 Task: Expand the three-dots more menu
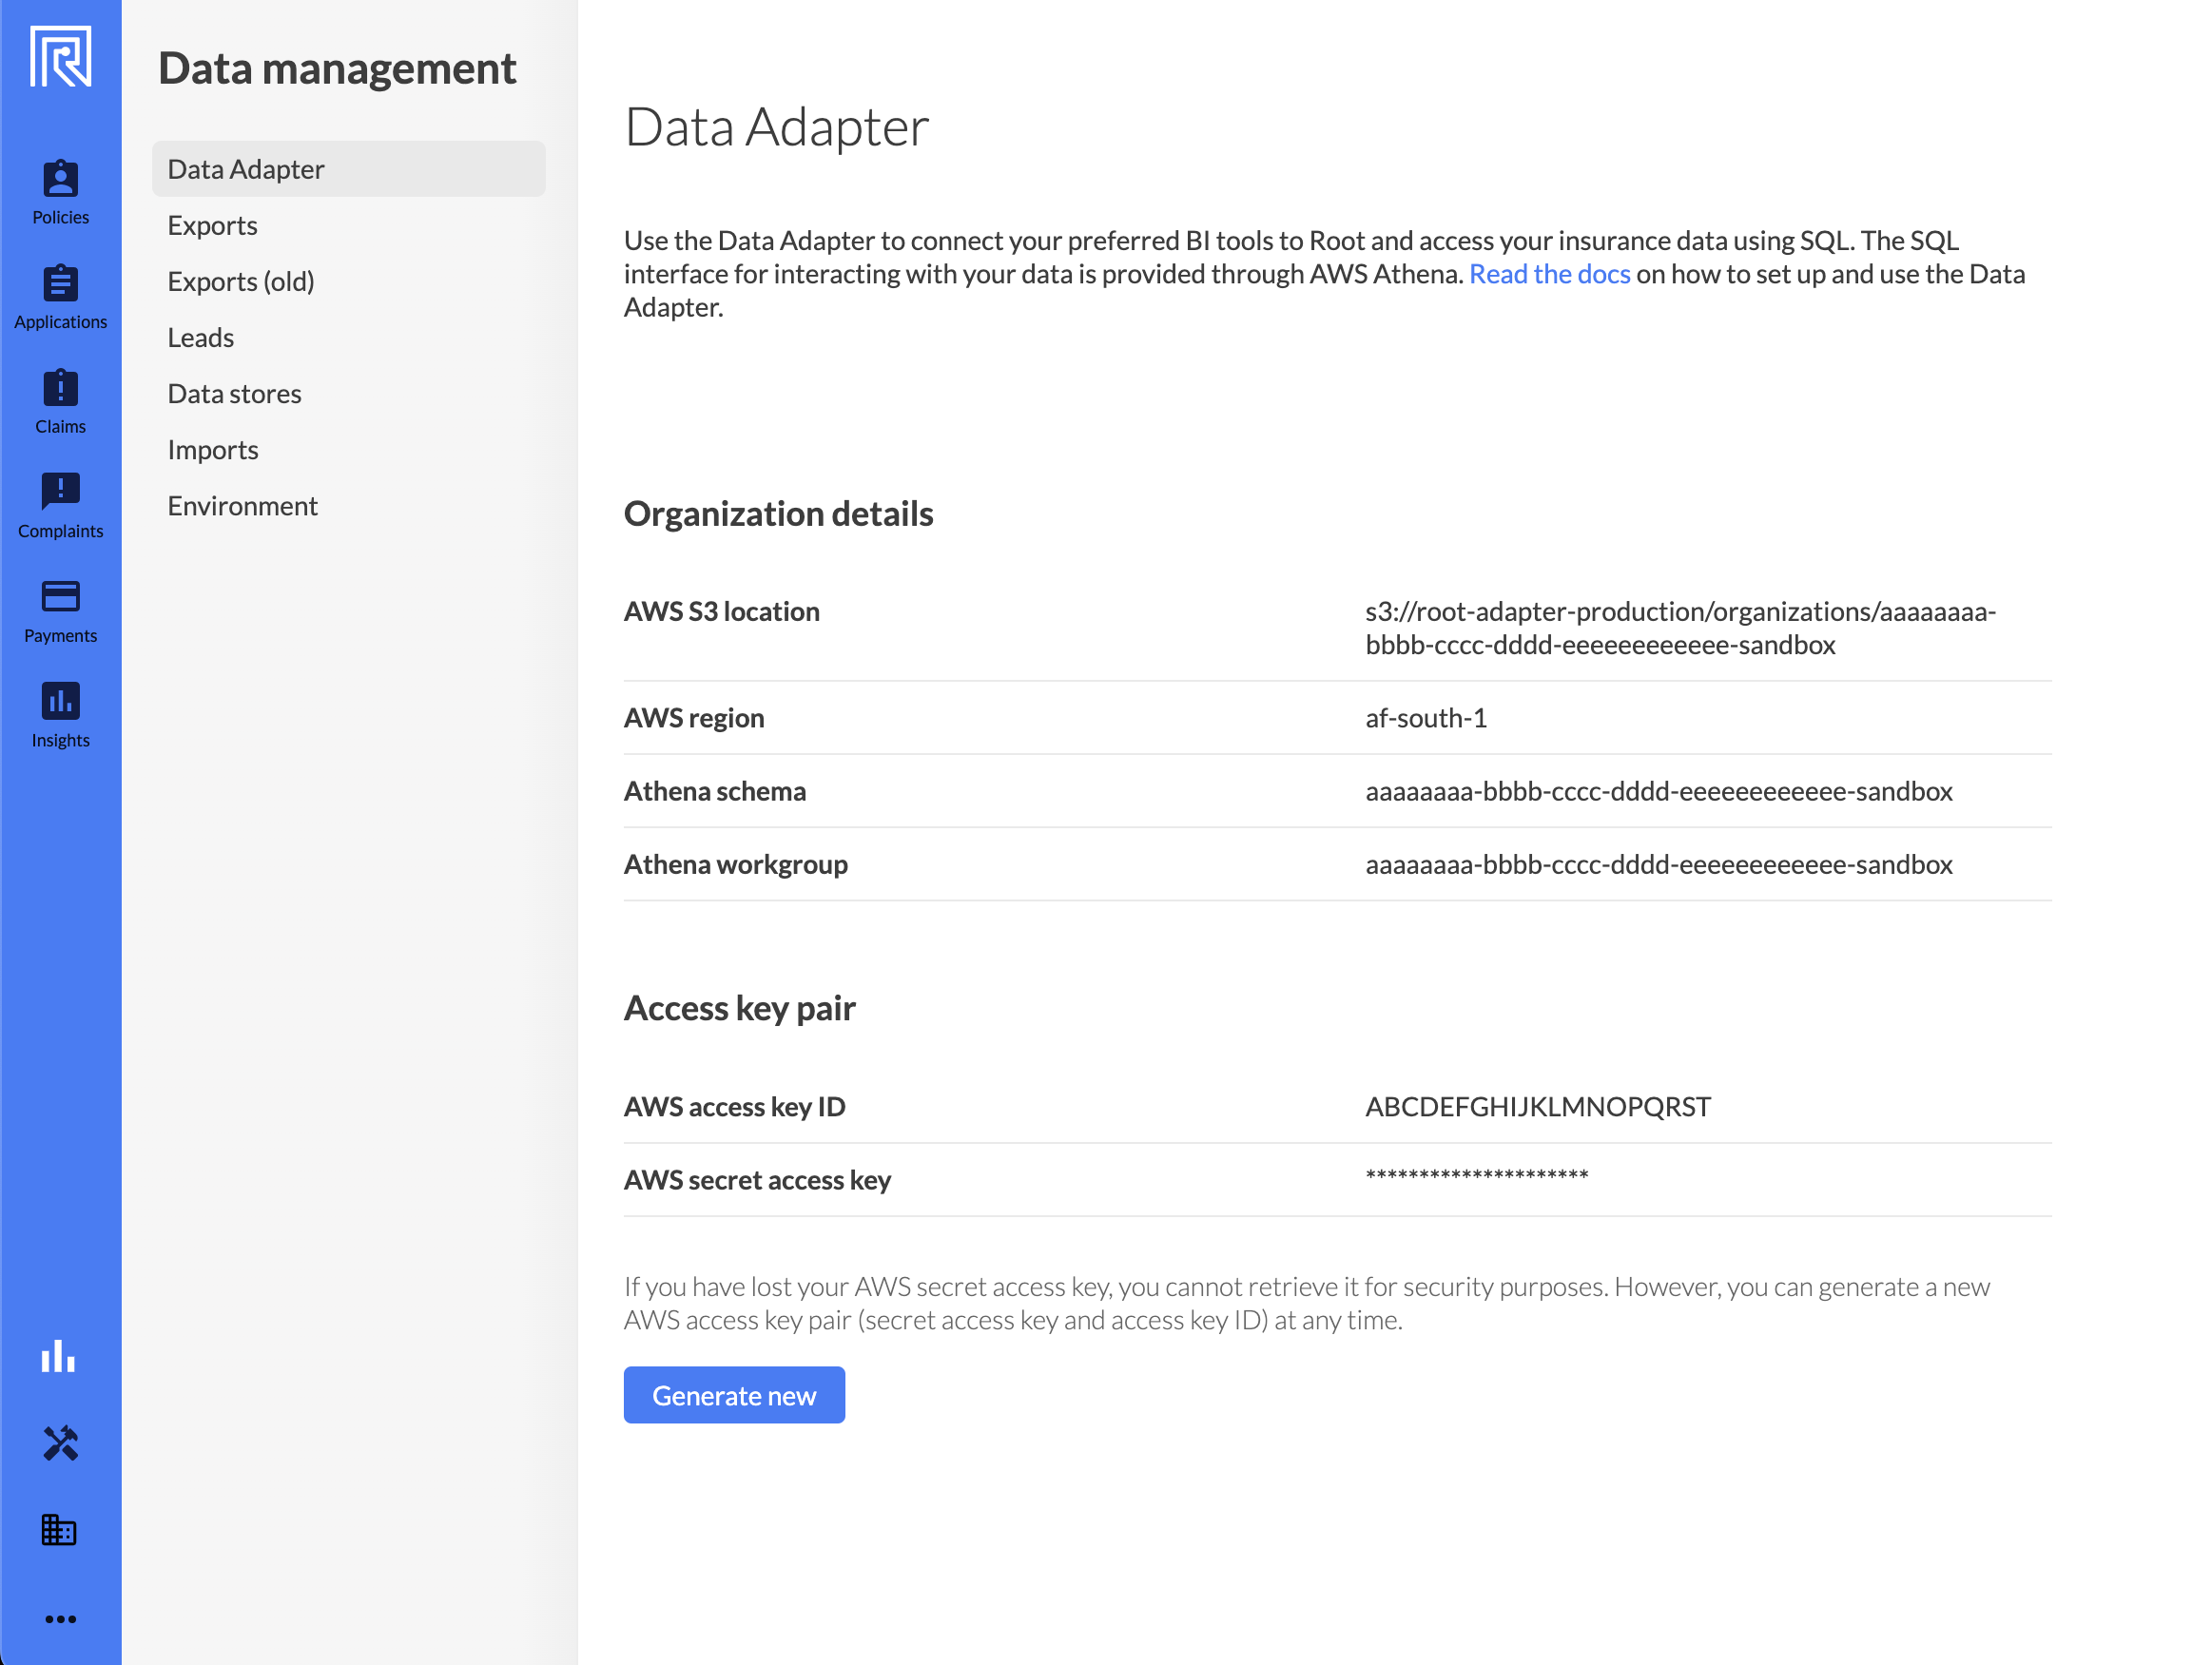(60, 1619)
